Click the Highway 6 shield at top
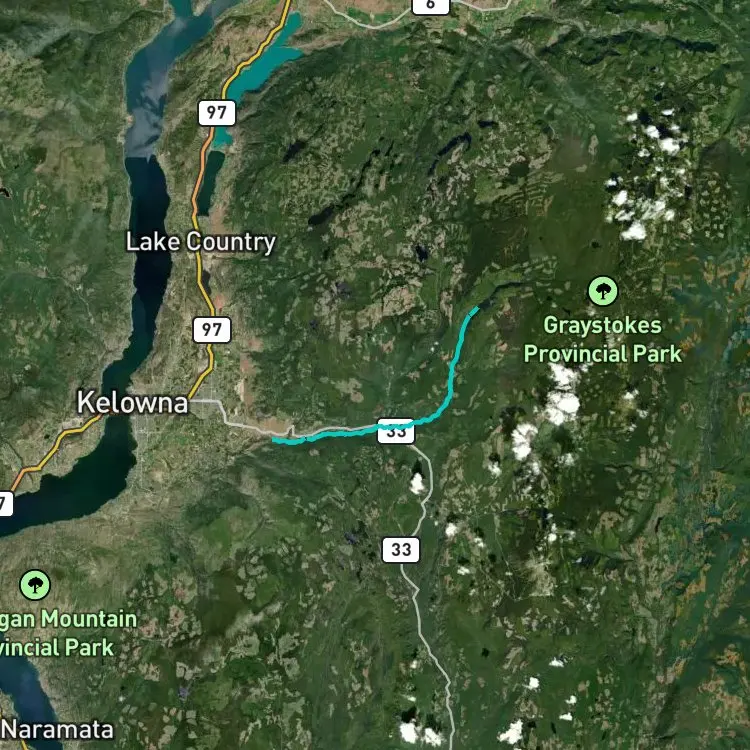Screen dimensions: 750x750 (x=430, y=6)
